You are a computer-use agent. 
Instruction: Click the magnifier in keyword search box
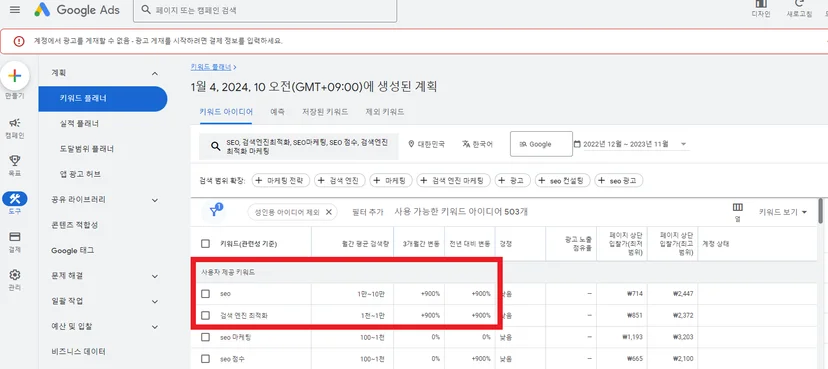(x=215, y=146)
